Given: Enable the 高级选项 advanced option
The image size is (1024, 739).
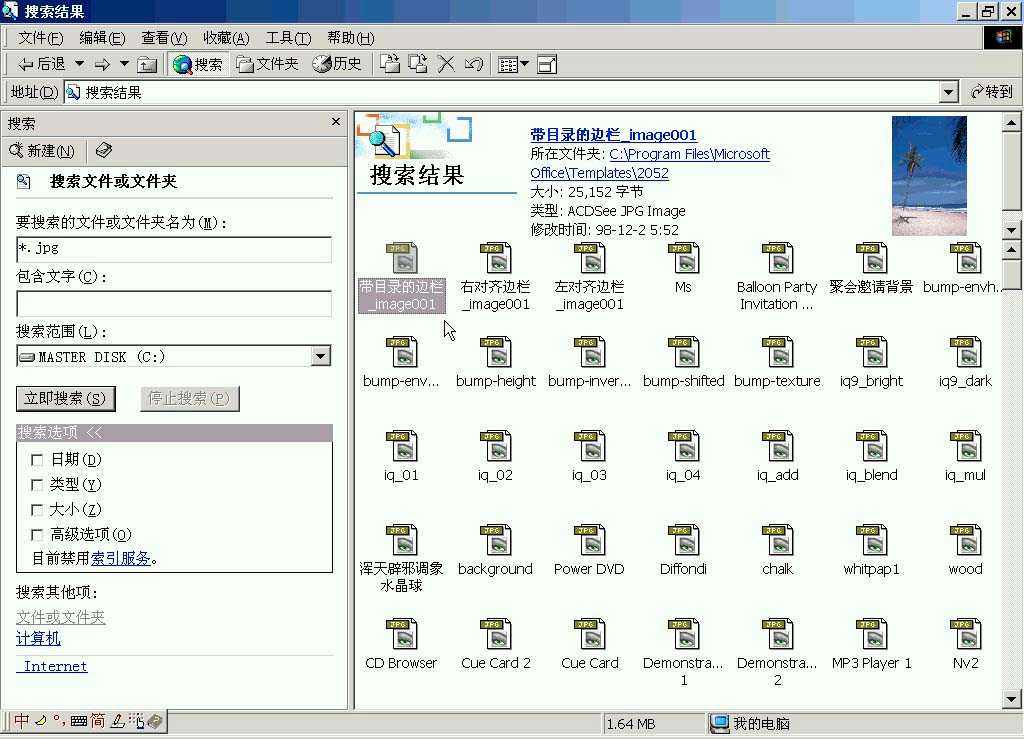Looking at the screenshot, I should pyautogui.click(x=37, y=534).
